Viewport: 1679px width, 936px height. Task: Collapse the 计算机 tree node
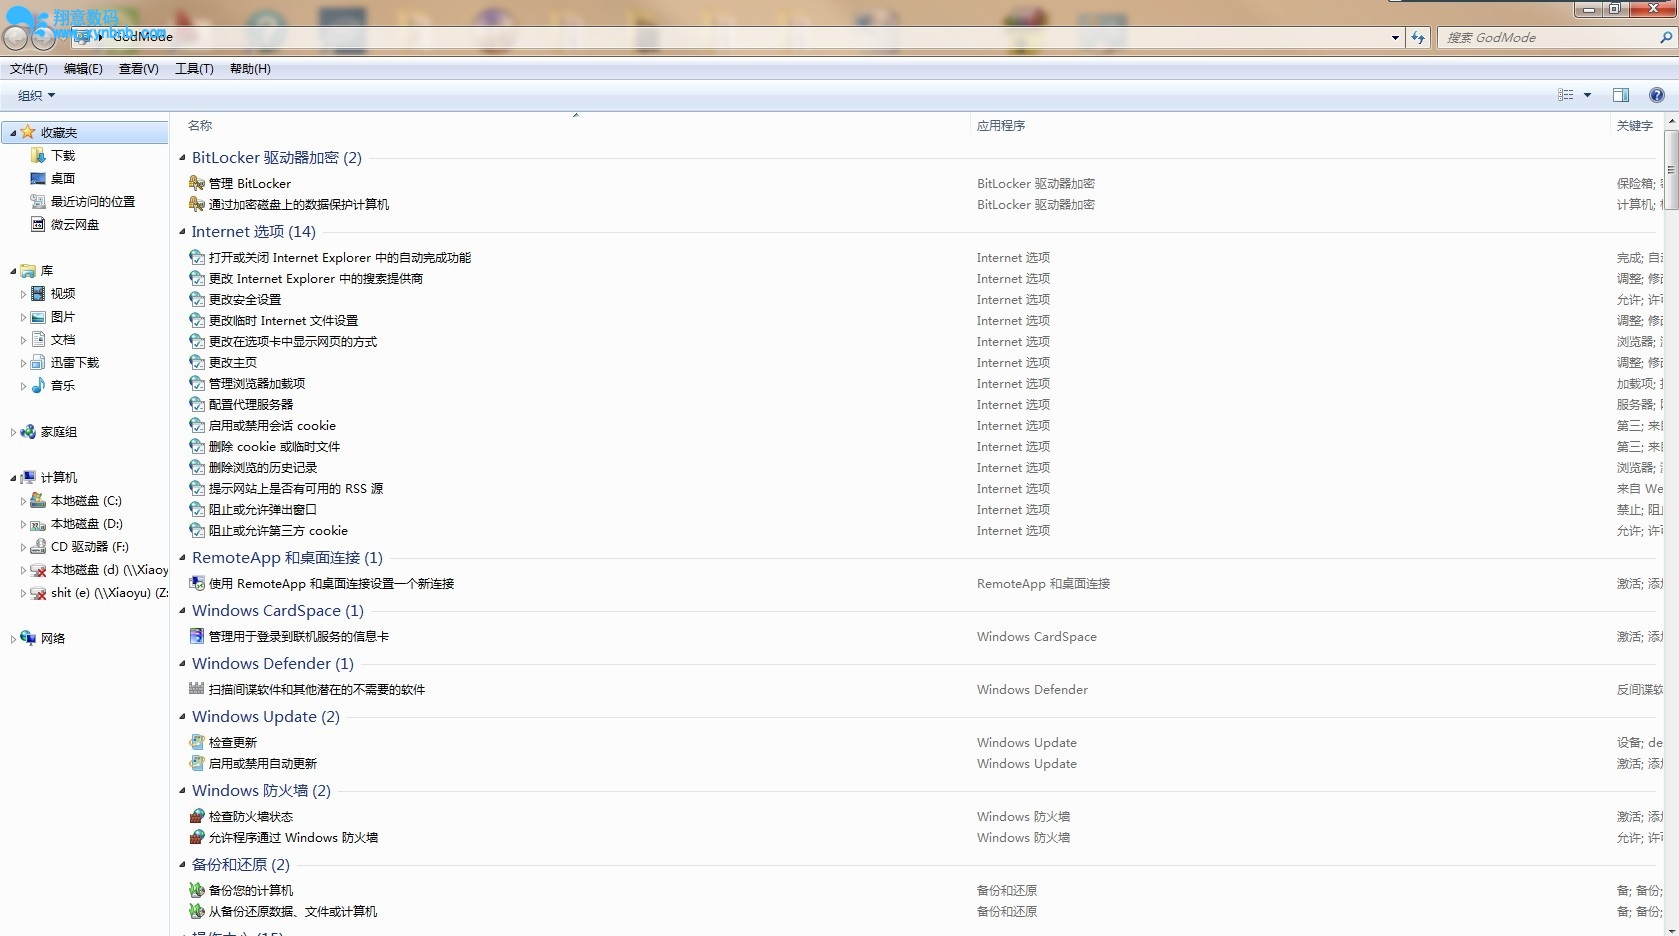coord(13,478)
